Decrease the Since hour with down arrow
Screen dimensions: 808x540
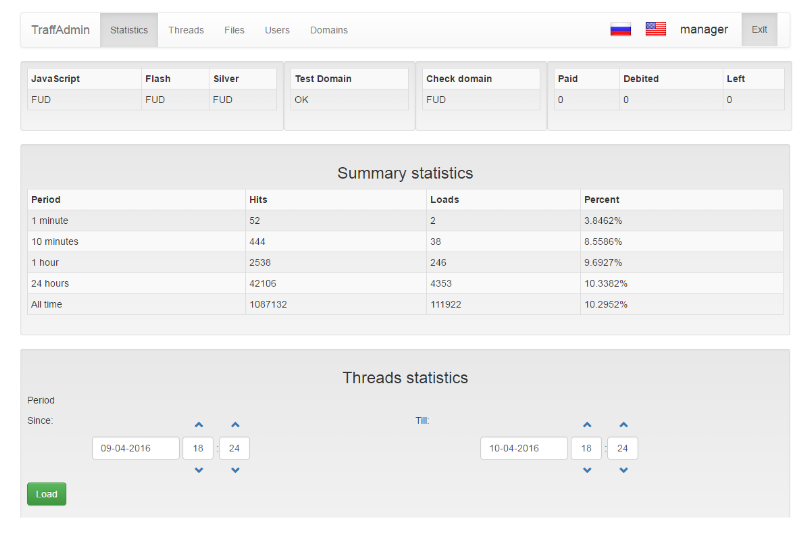(x=198, y=470)
